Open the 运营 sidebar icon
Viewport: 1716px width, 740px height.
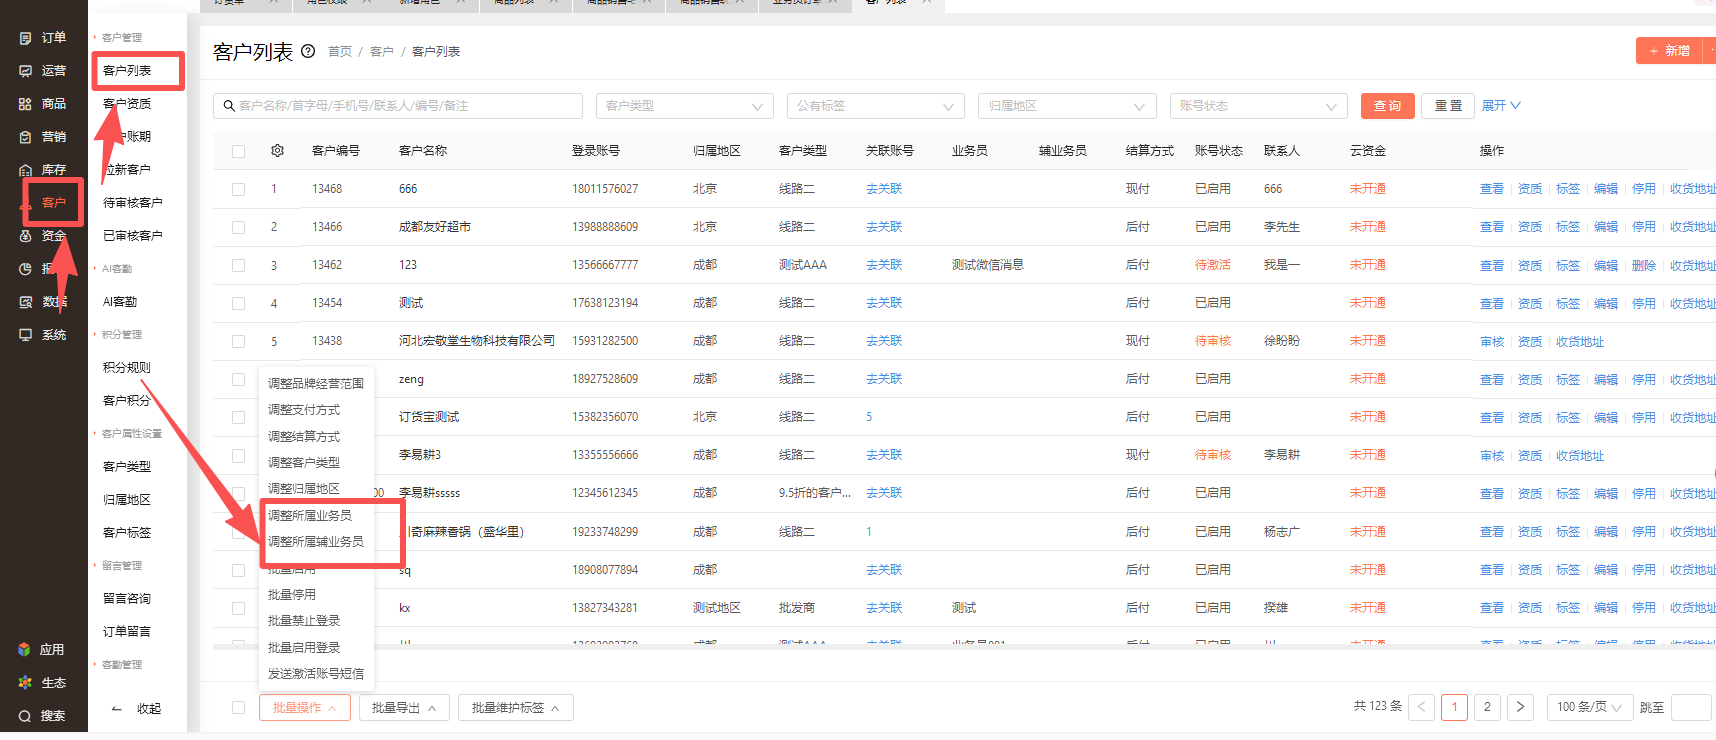click(x=26, y=71)
